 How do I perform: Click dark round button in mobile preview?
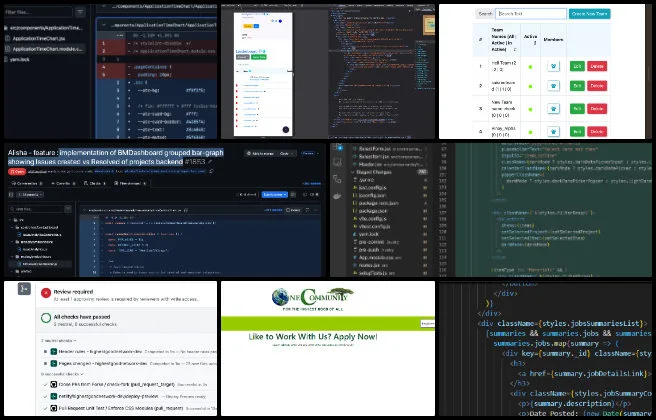286,130
